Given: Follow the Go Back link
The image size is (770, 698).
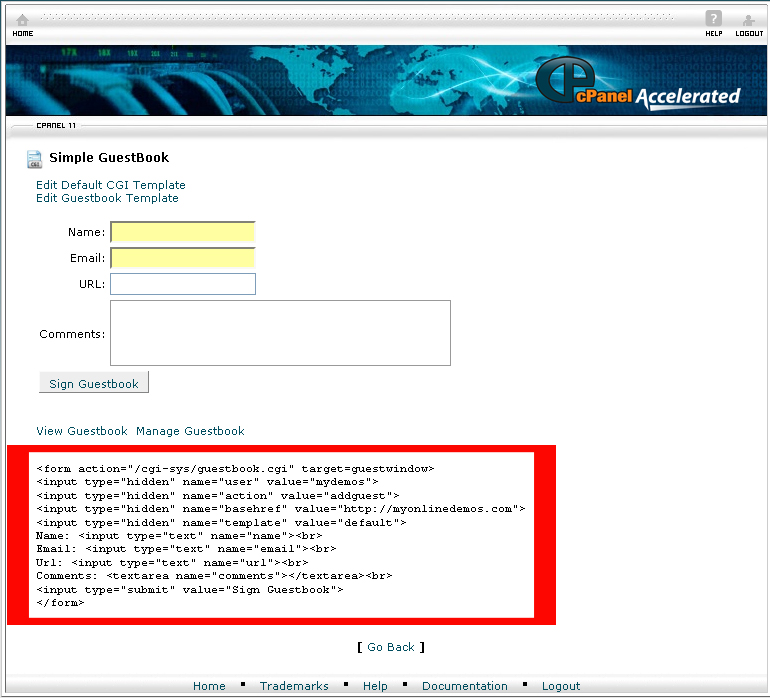Looking at the screenshot, I should (x=391, y=647).
